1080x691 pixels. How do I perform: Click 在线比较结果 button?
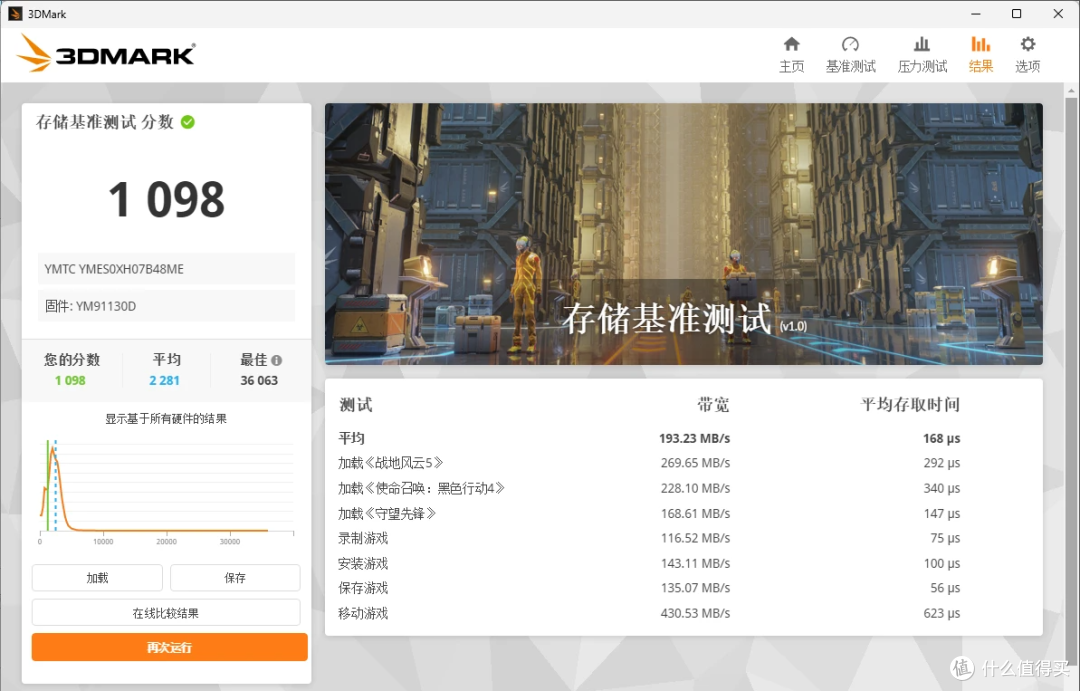(166, 612)
